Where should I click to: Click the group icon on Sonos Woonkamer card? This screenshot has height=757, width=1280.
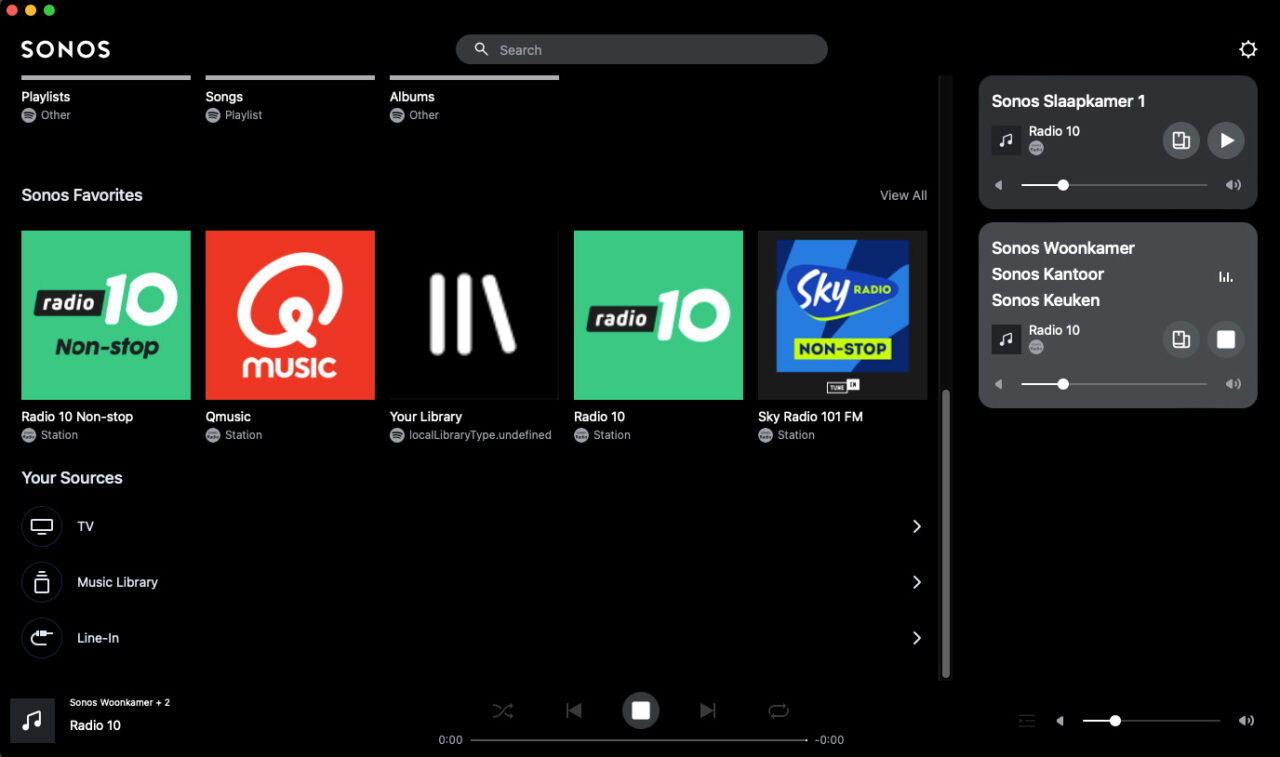(1180, 339)
